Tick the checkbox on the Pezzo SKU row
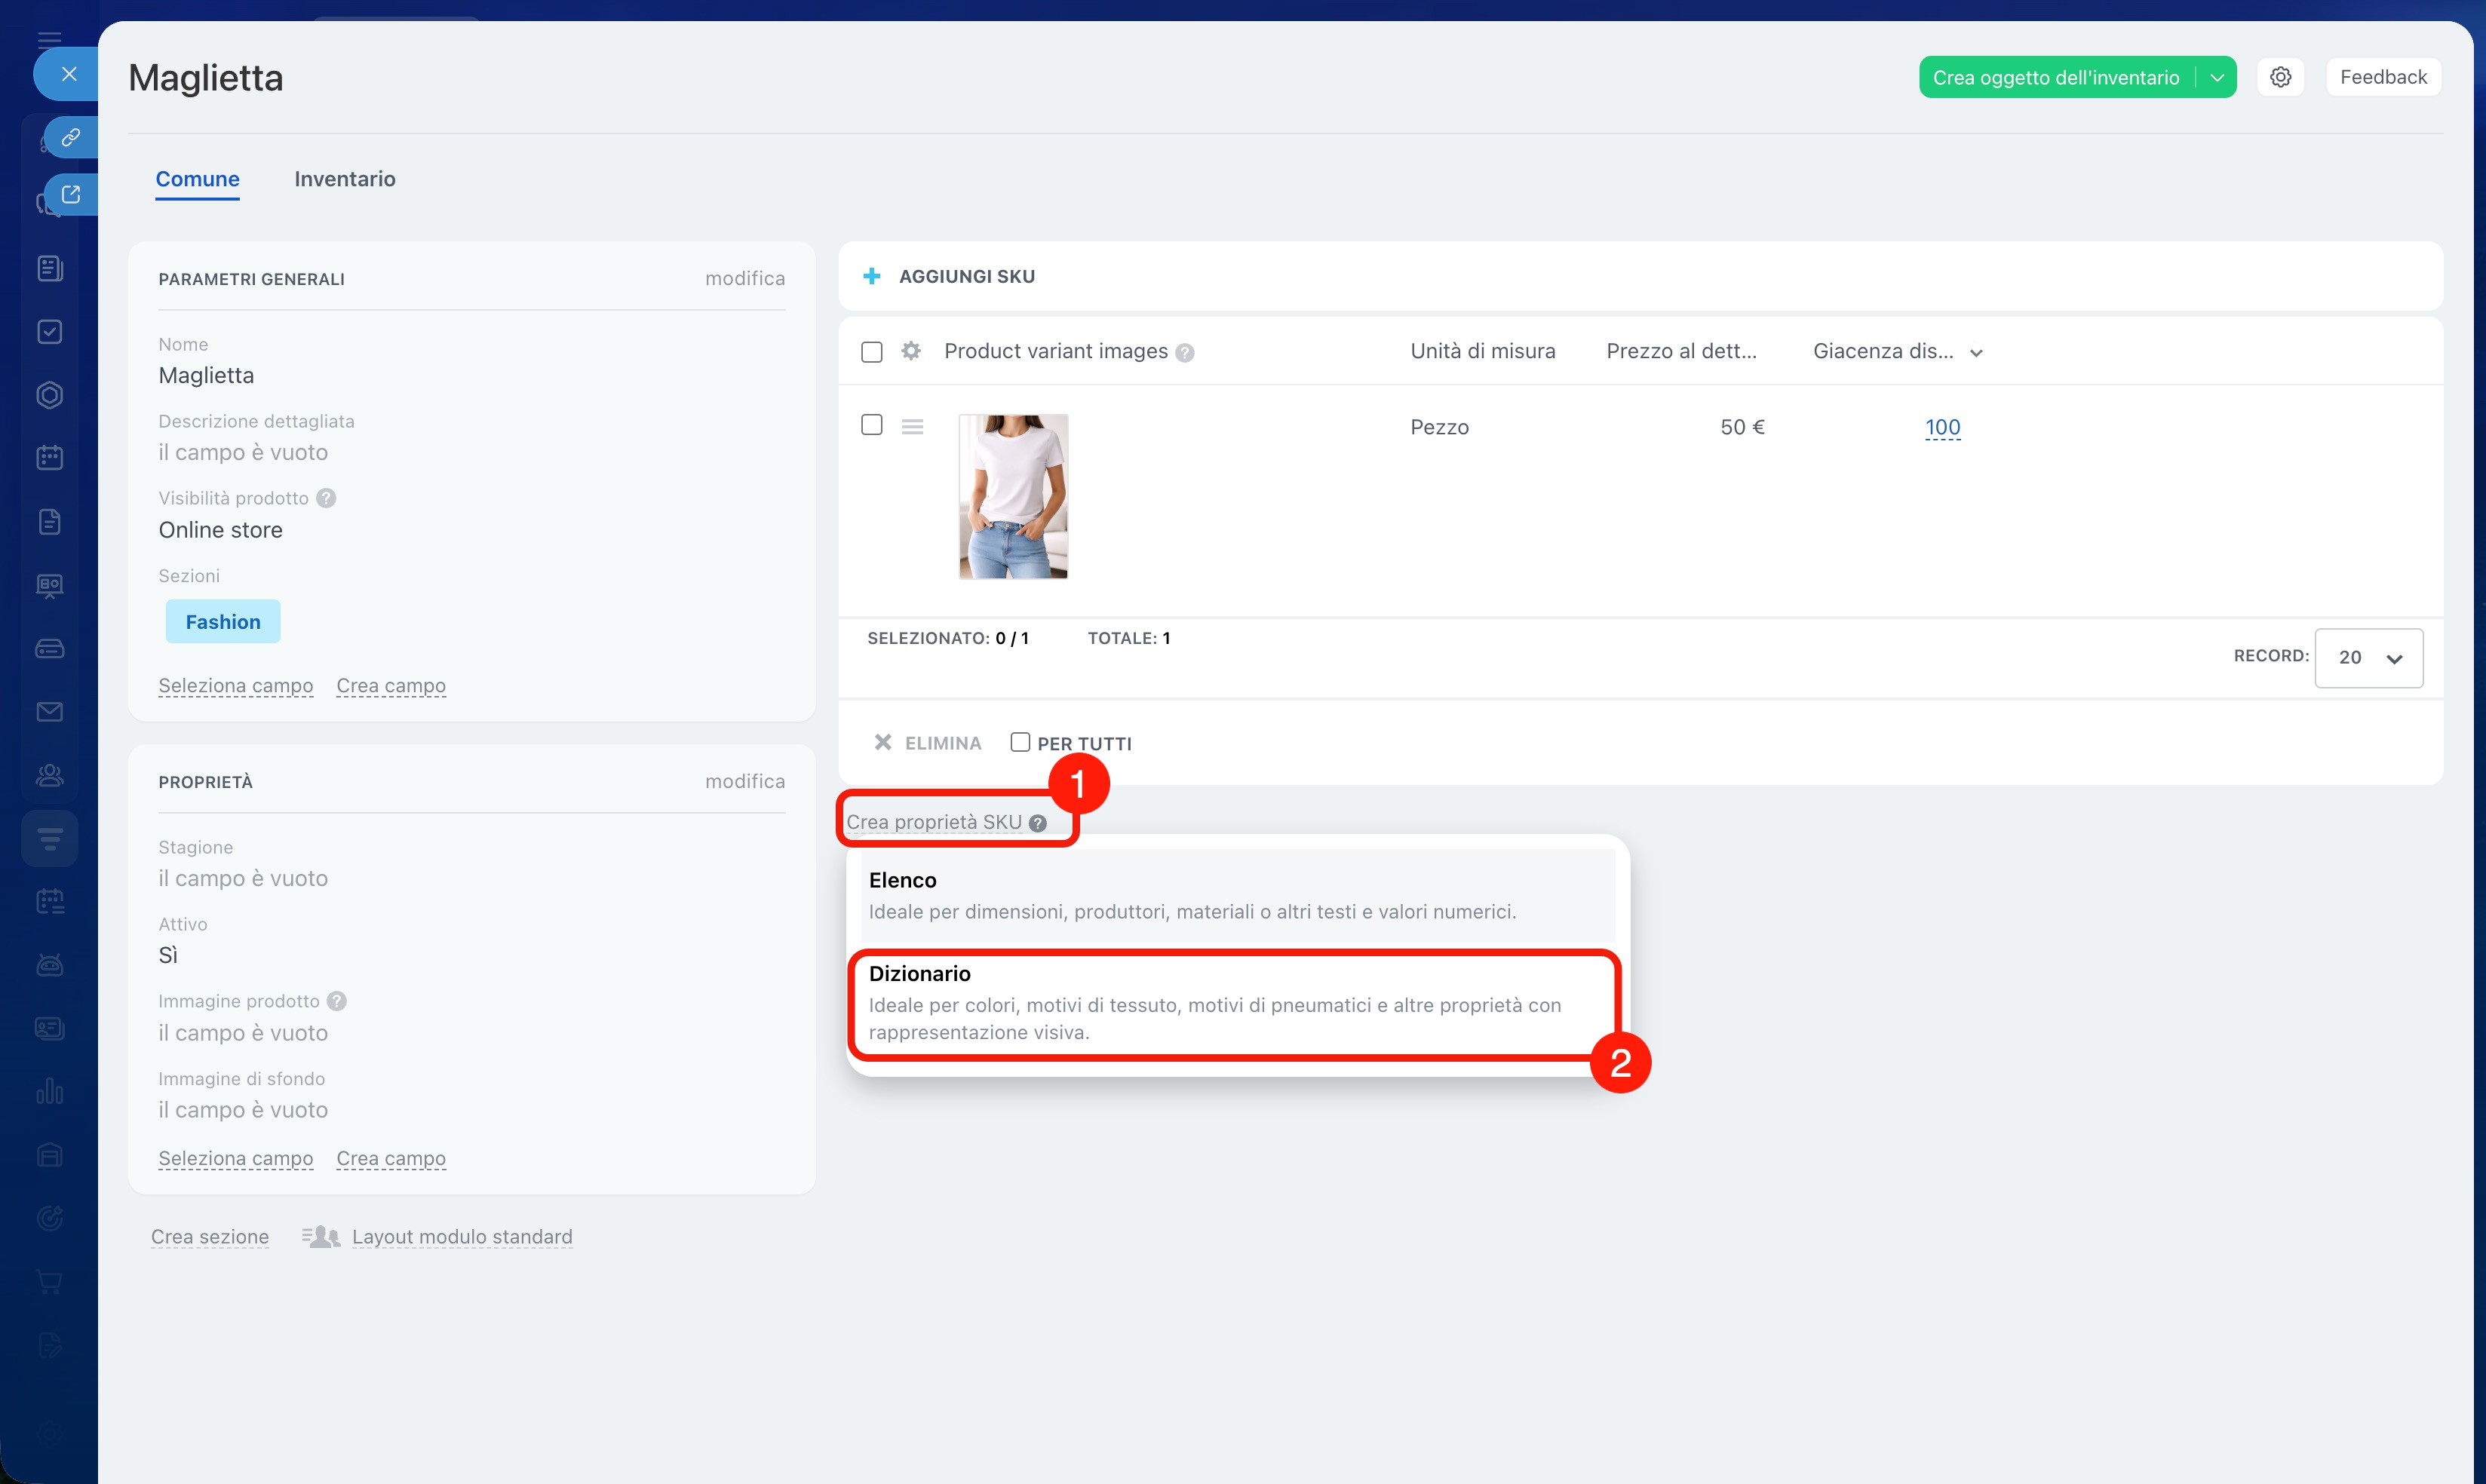 [x=872, y=425]
